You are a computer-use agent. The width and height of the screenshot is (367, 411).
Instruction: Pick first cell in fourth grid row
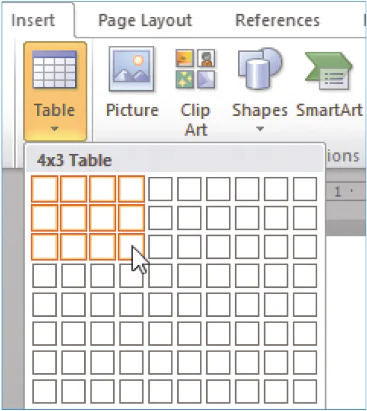point(44,276)
